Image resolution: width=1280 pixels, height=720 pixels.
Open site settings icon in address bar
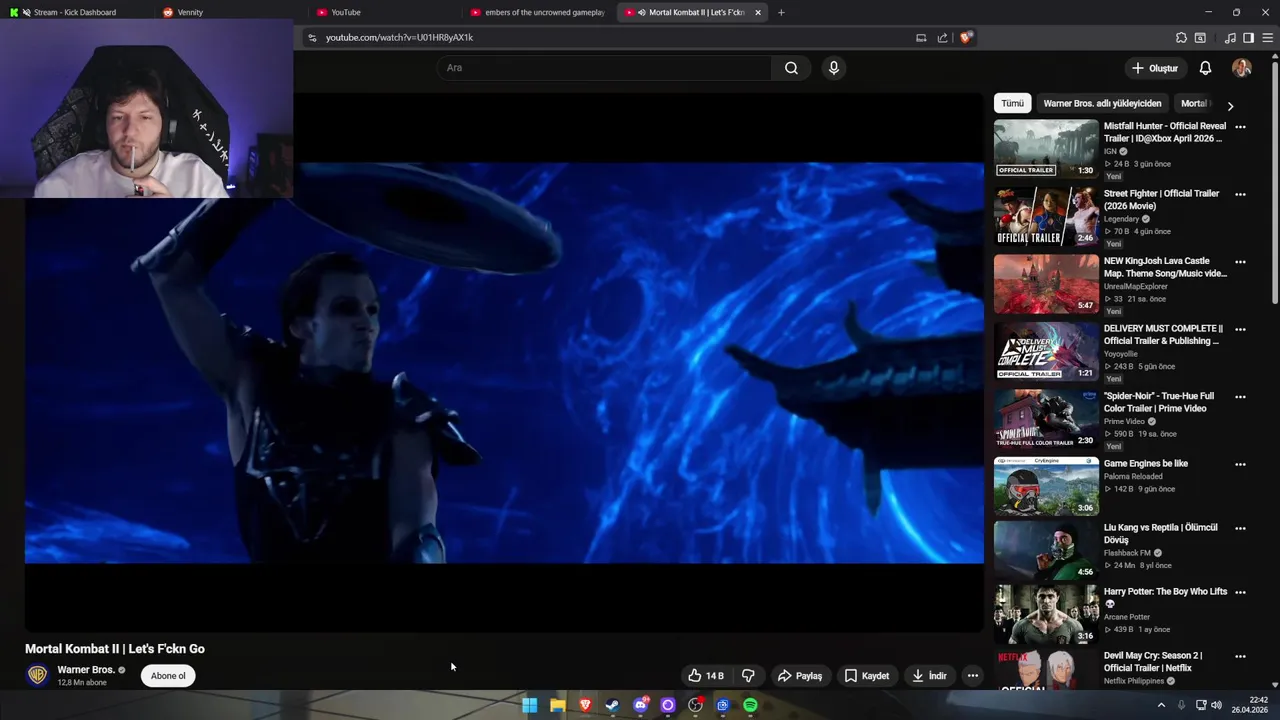pyautogui.click(x=312, y=38)
